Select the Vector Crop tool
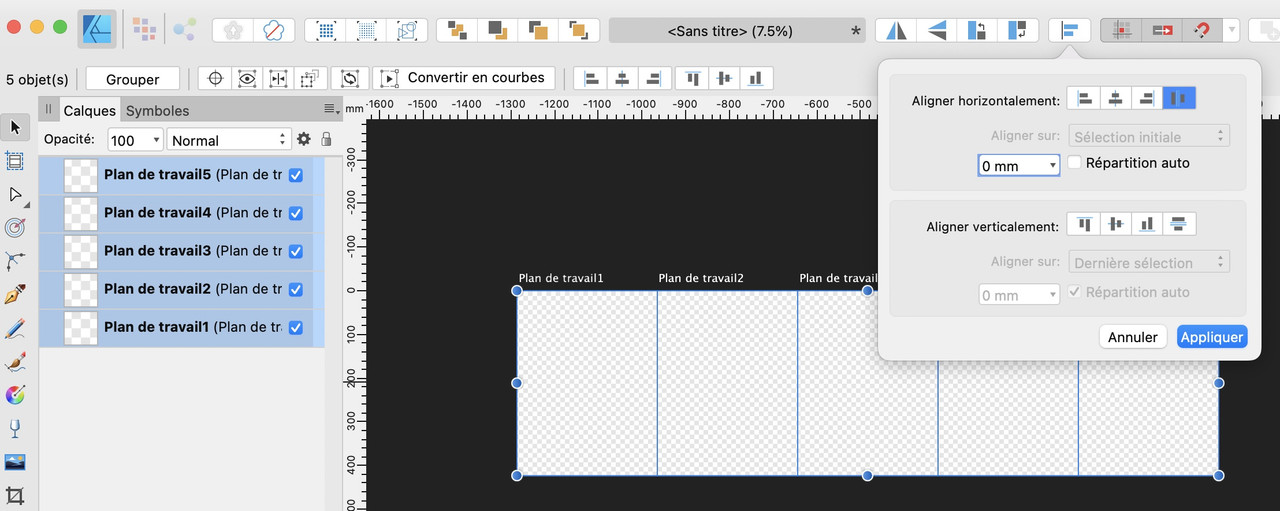The width and height of the screenshot is (1280, 511). pyautogui.click(x=15, y=495)
